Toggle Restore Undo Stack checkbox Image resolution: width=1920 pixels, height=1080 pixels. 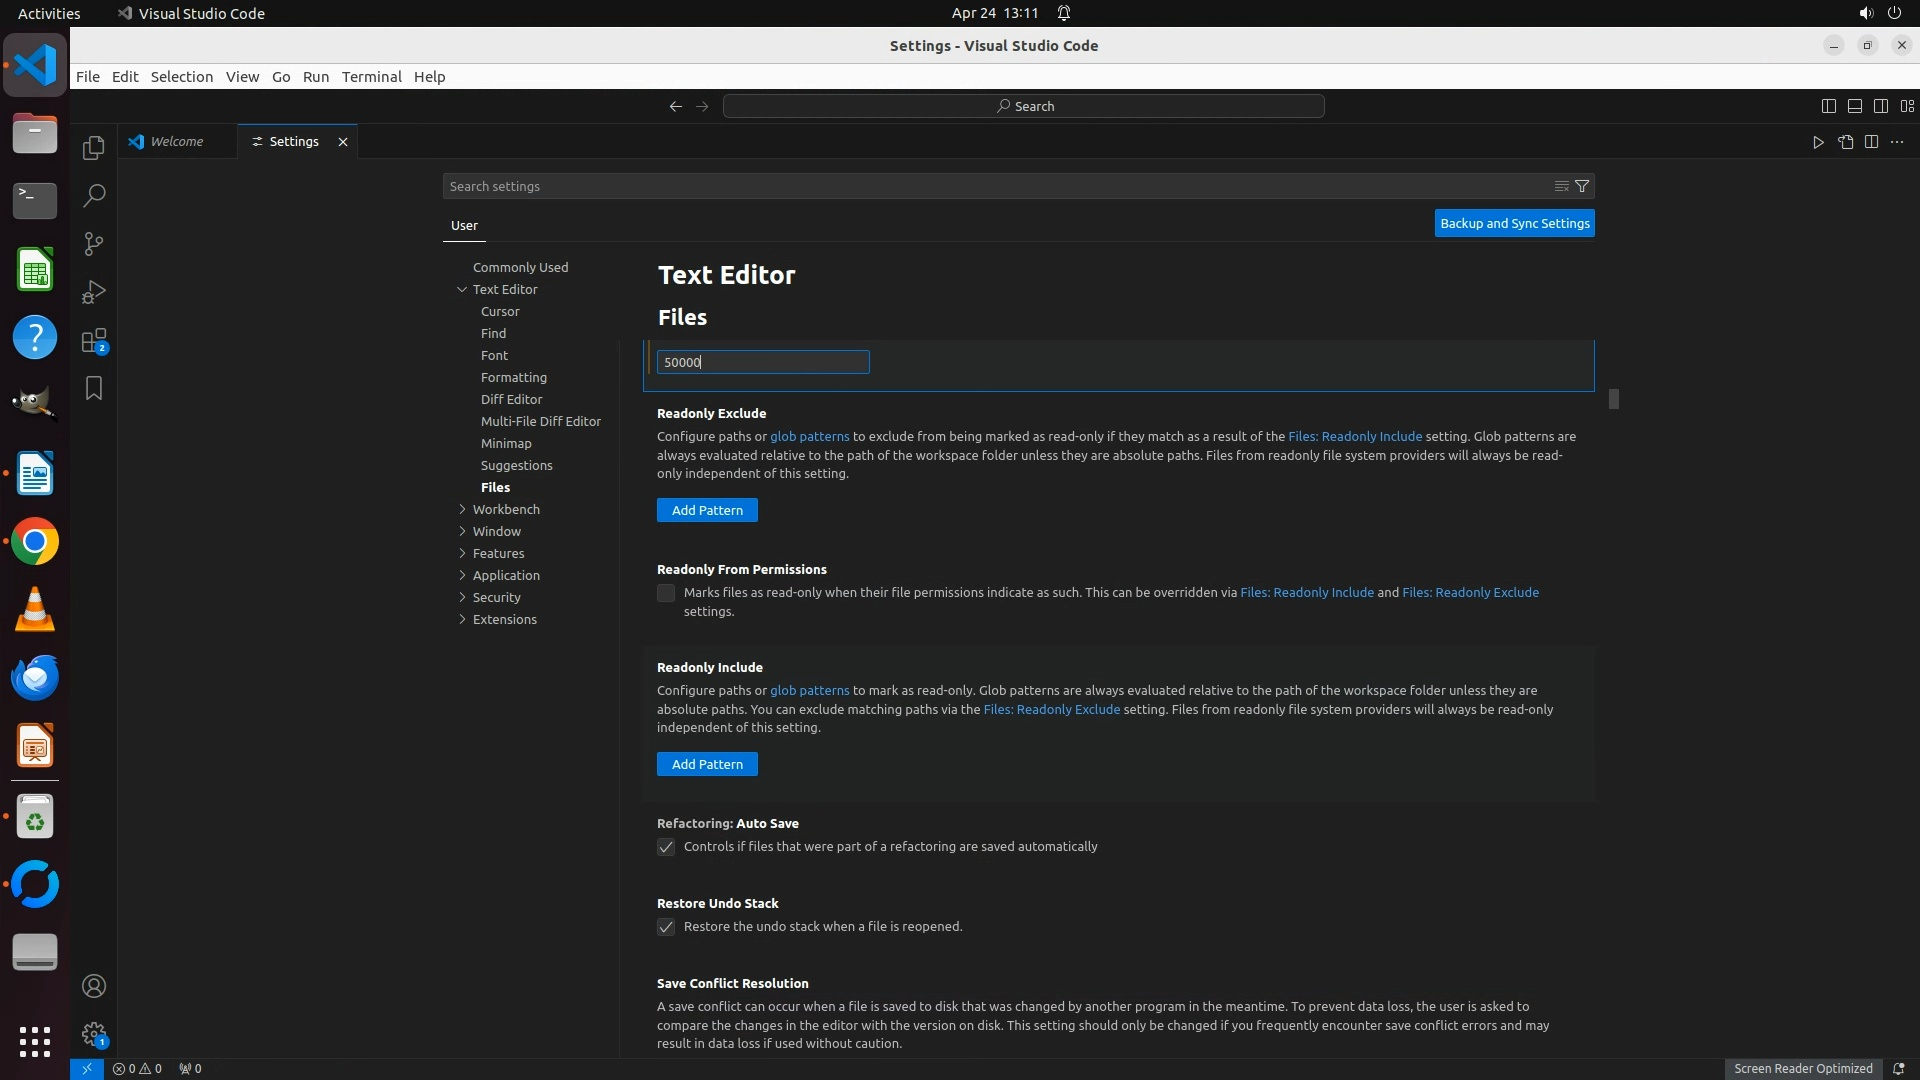[x=666, y=927]
